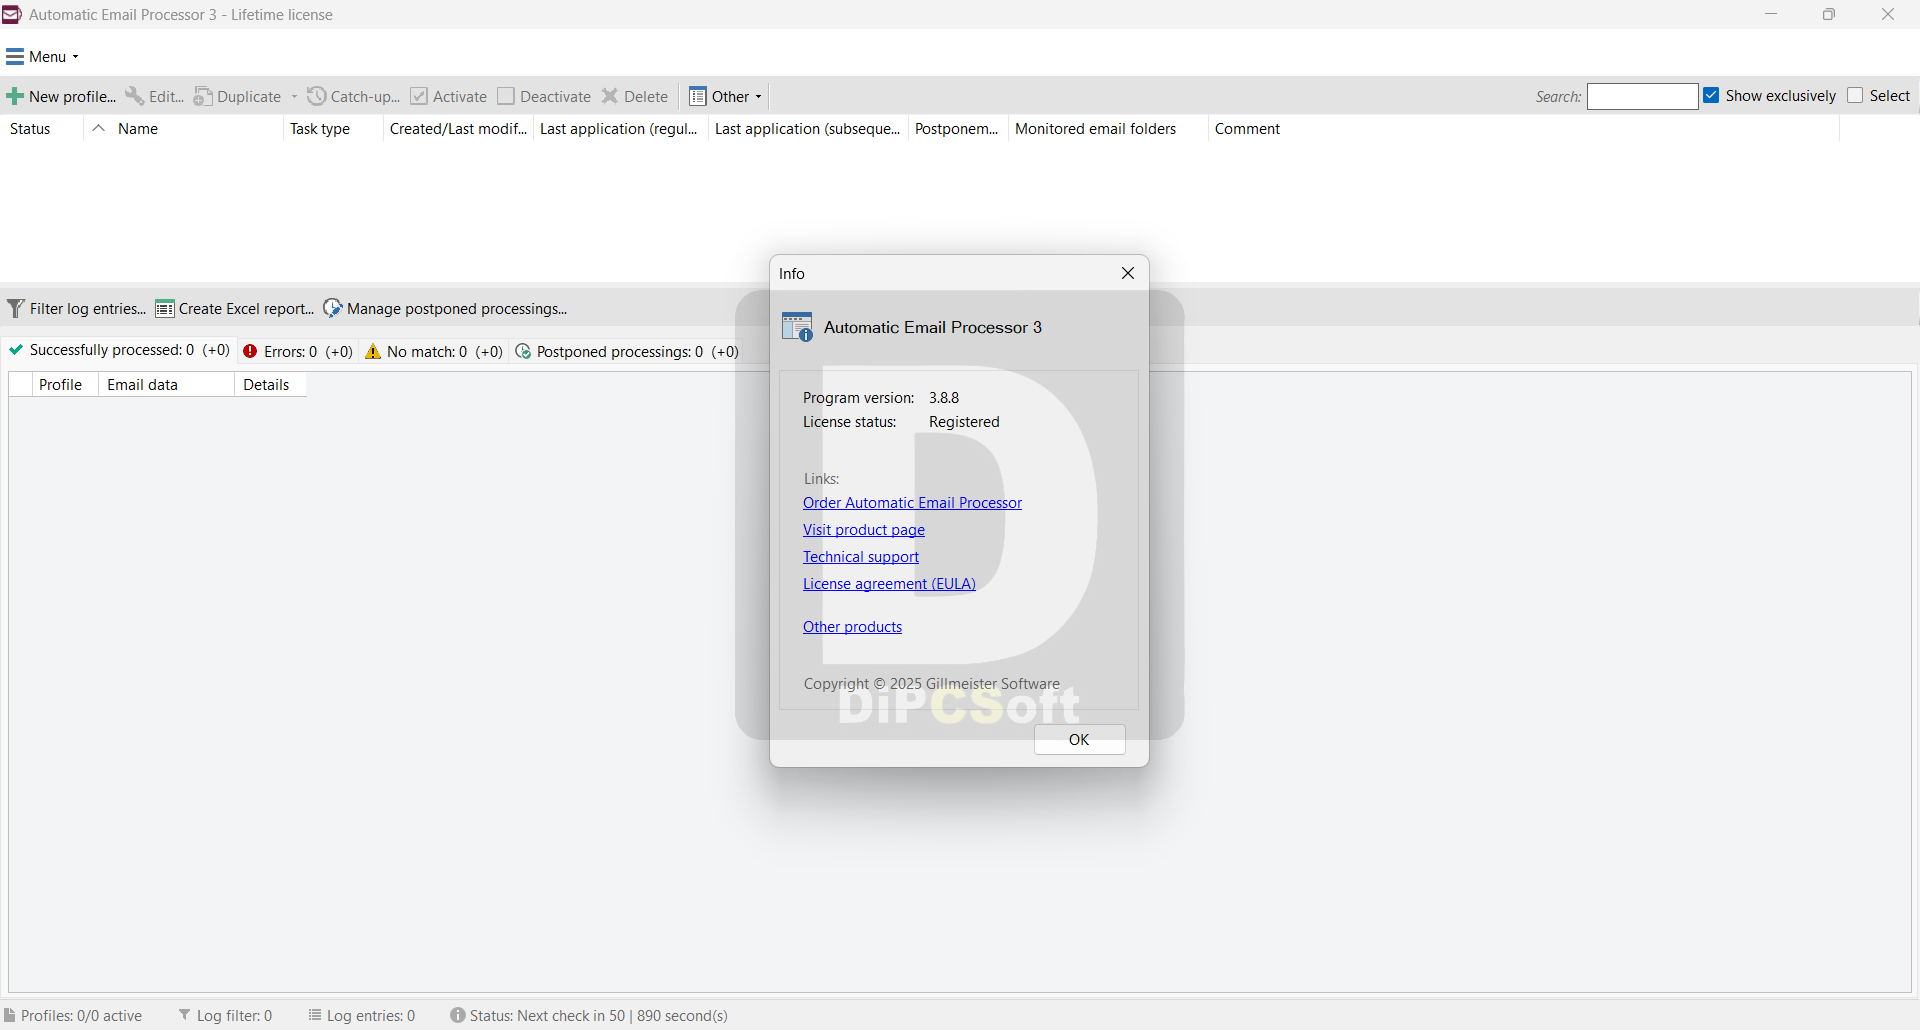This screenshot has height=1030, width=1920.
Task: Click the Details log column header
Action: (270, 385)
